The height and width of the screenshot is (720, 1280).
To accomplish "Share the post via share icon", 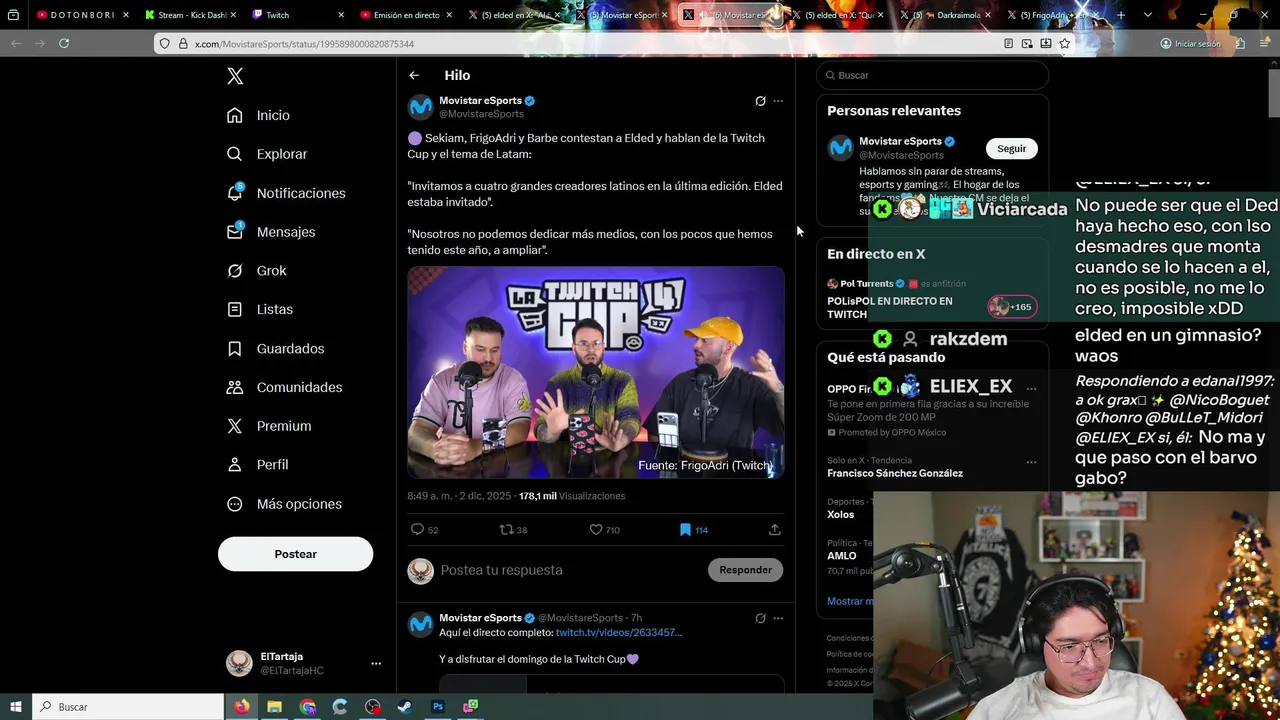I will coord(774,530).
